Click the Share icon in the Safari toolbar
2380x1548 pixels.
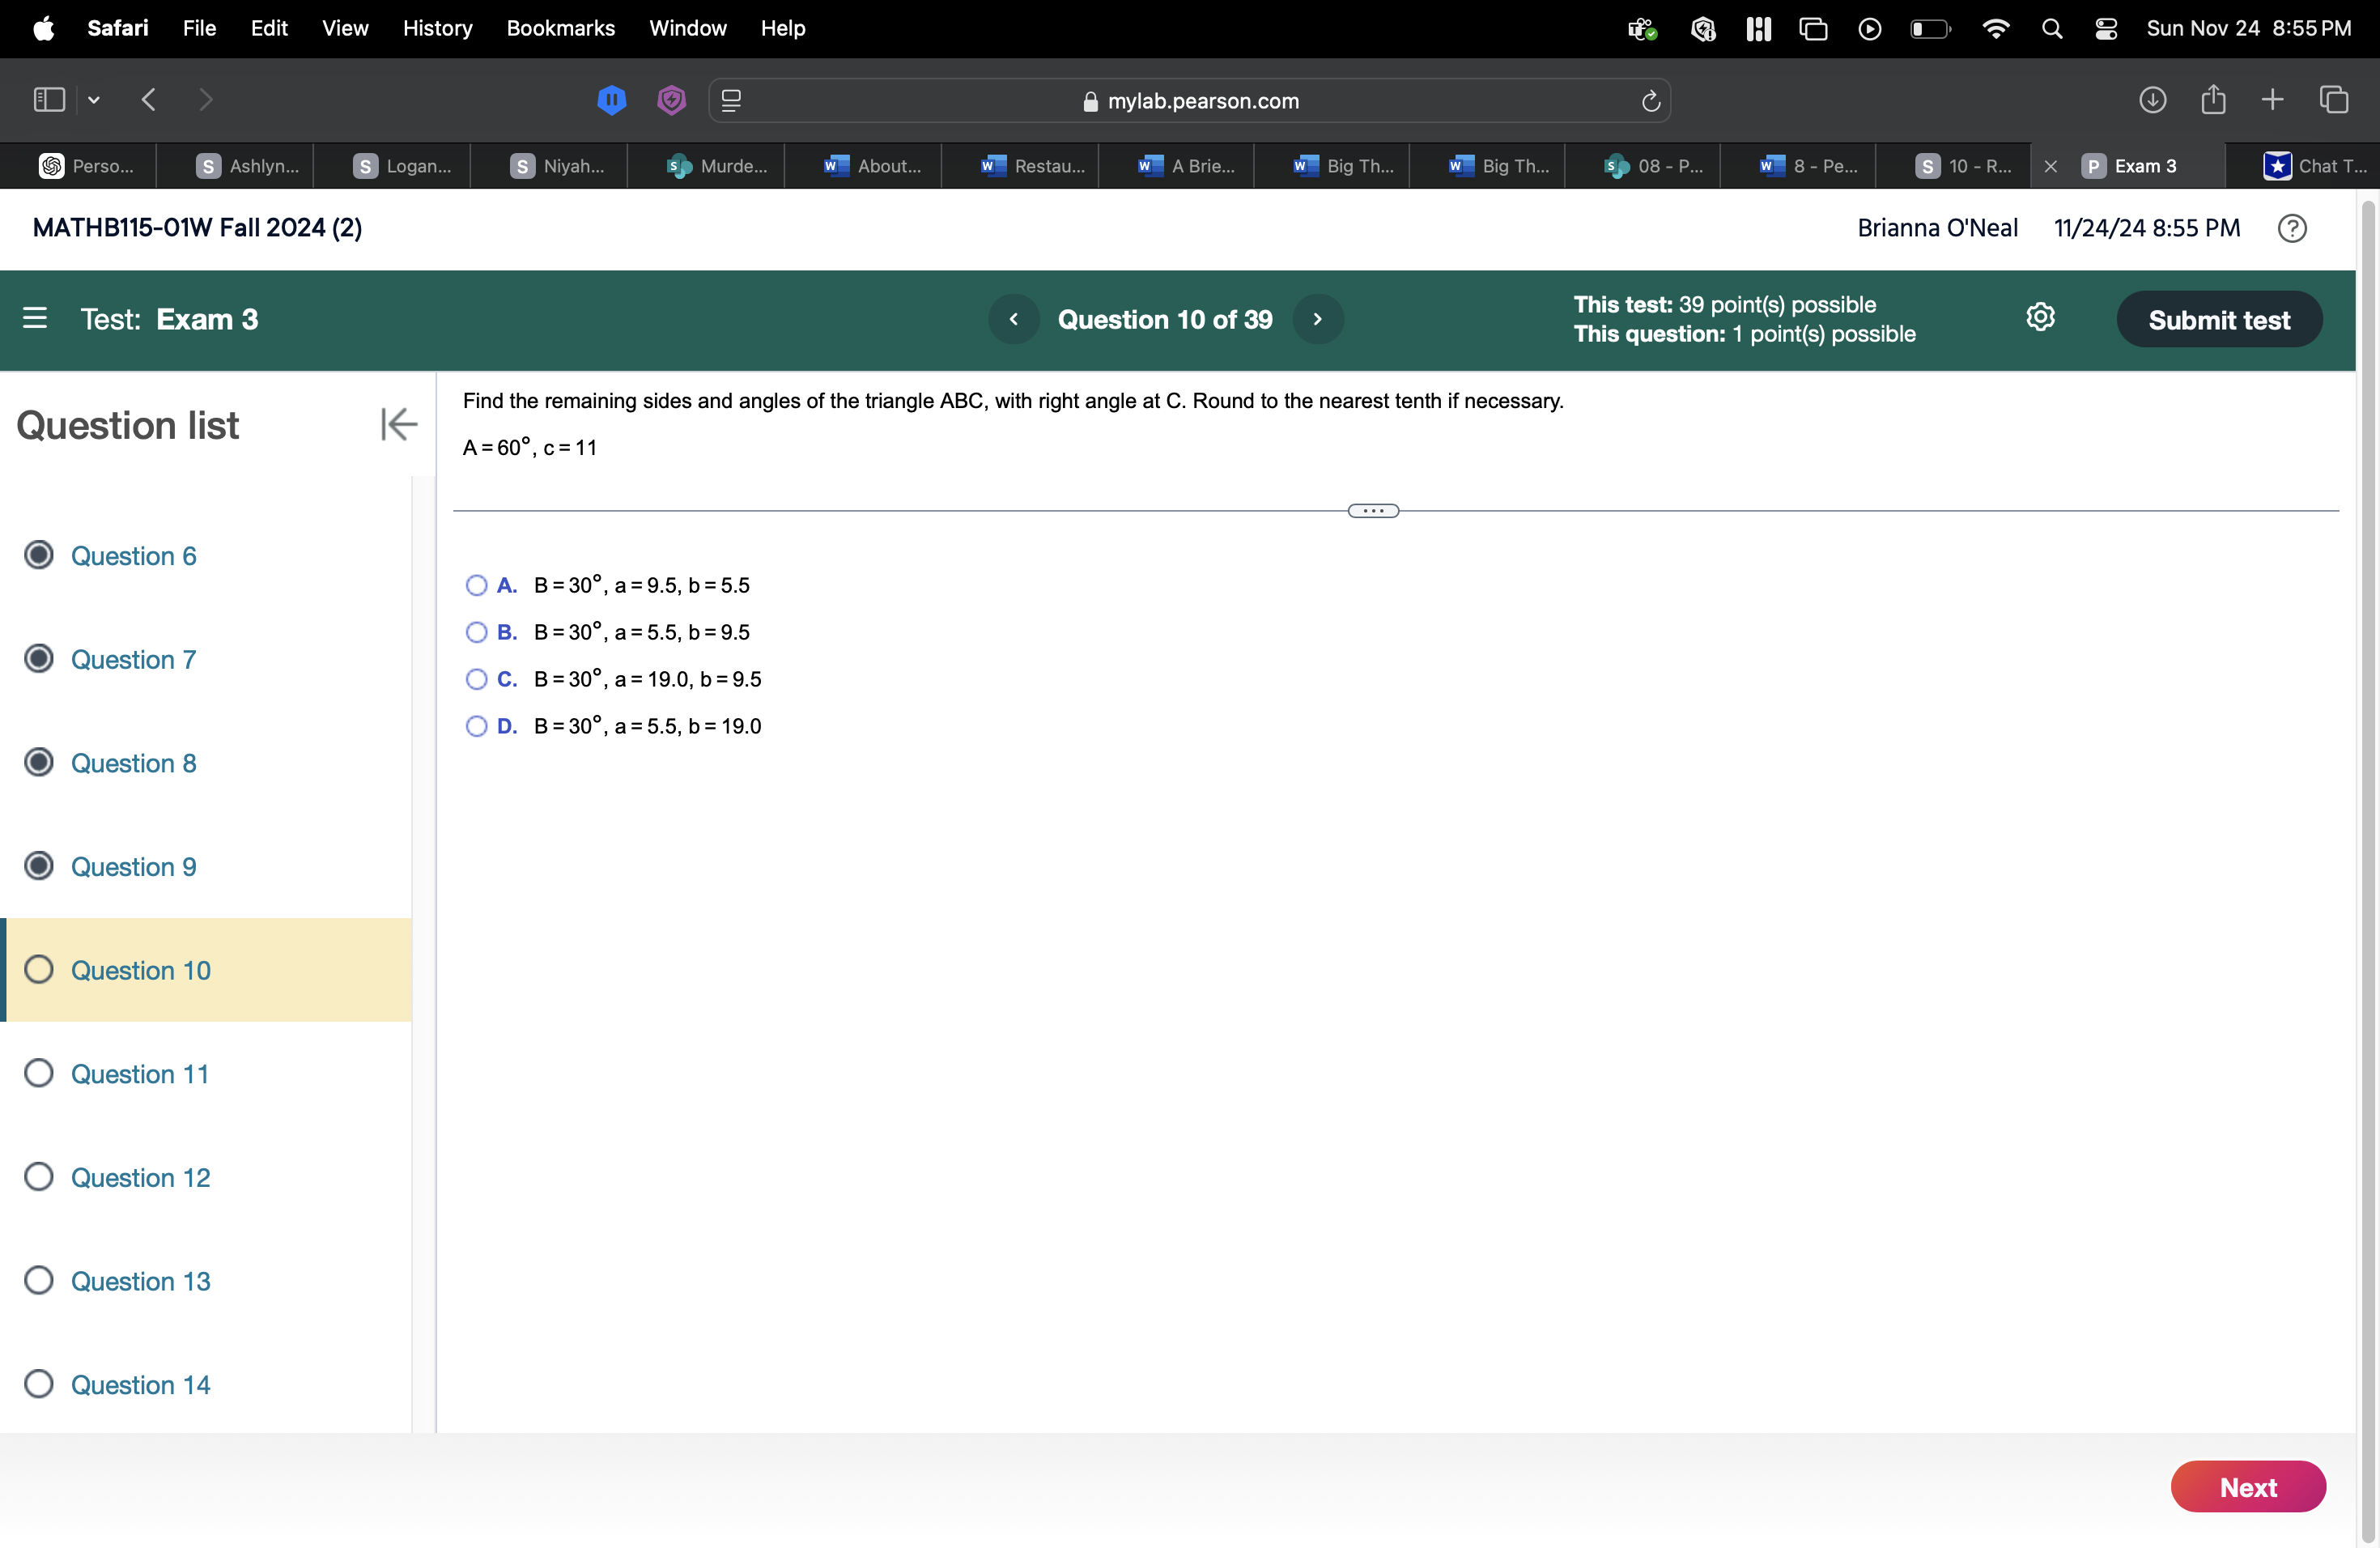[2213, 100]
